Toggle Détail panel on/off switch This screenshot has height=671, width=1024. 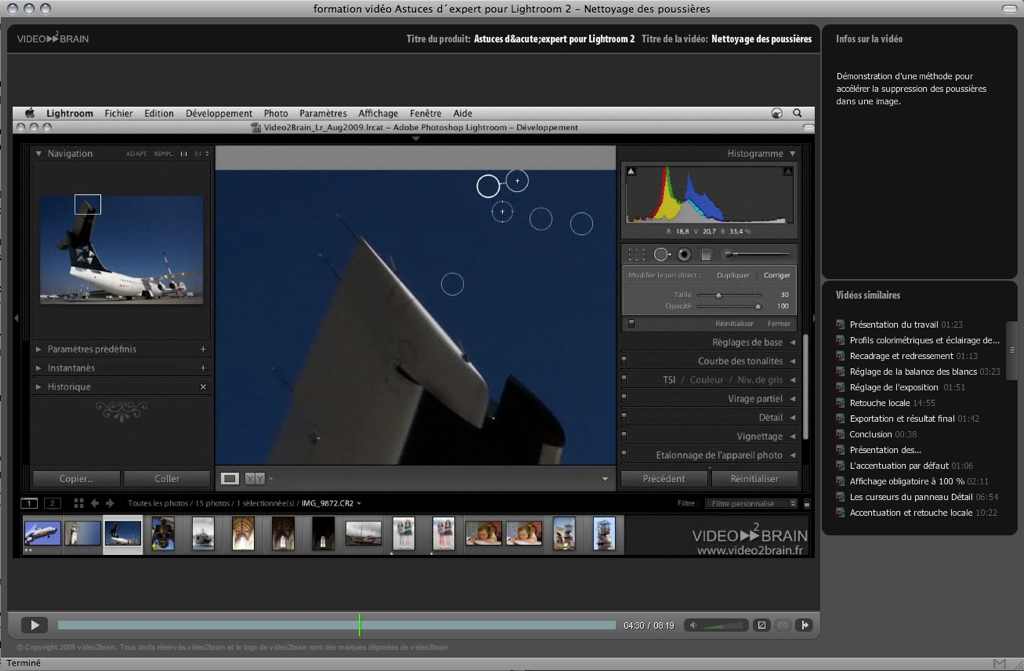pyautogui.click(x=624, y=416)
